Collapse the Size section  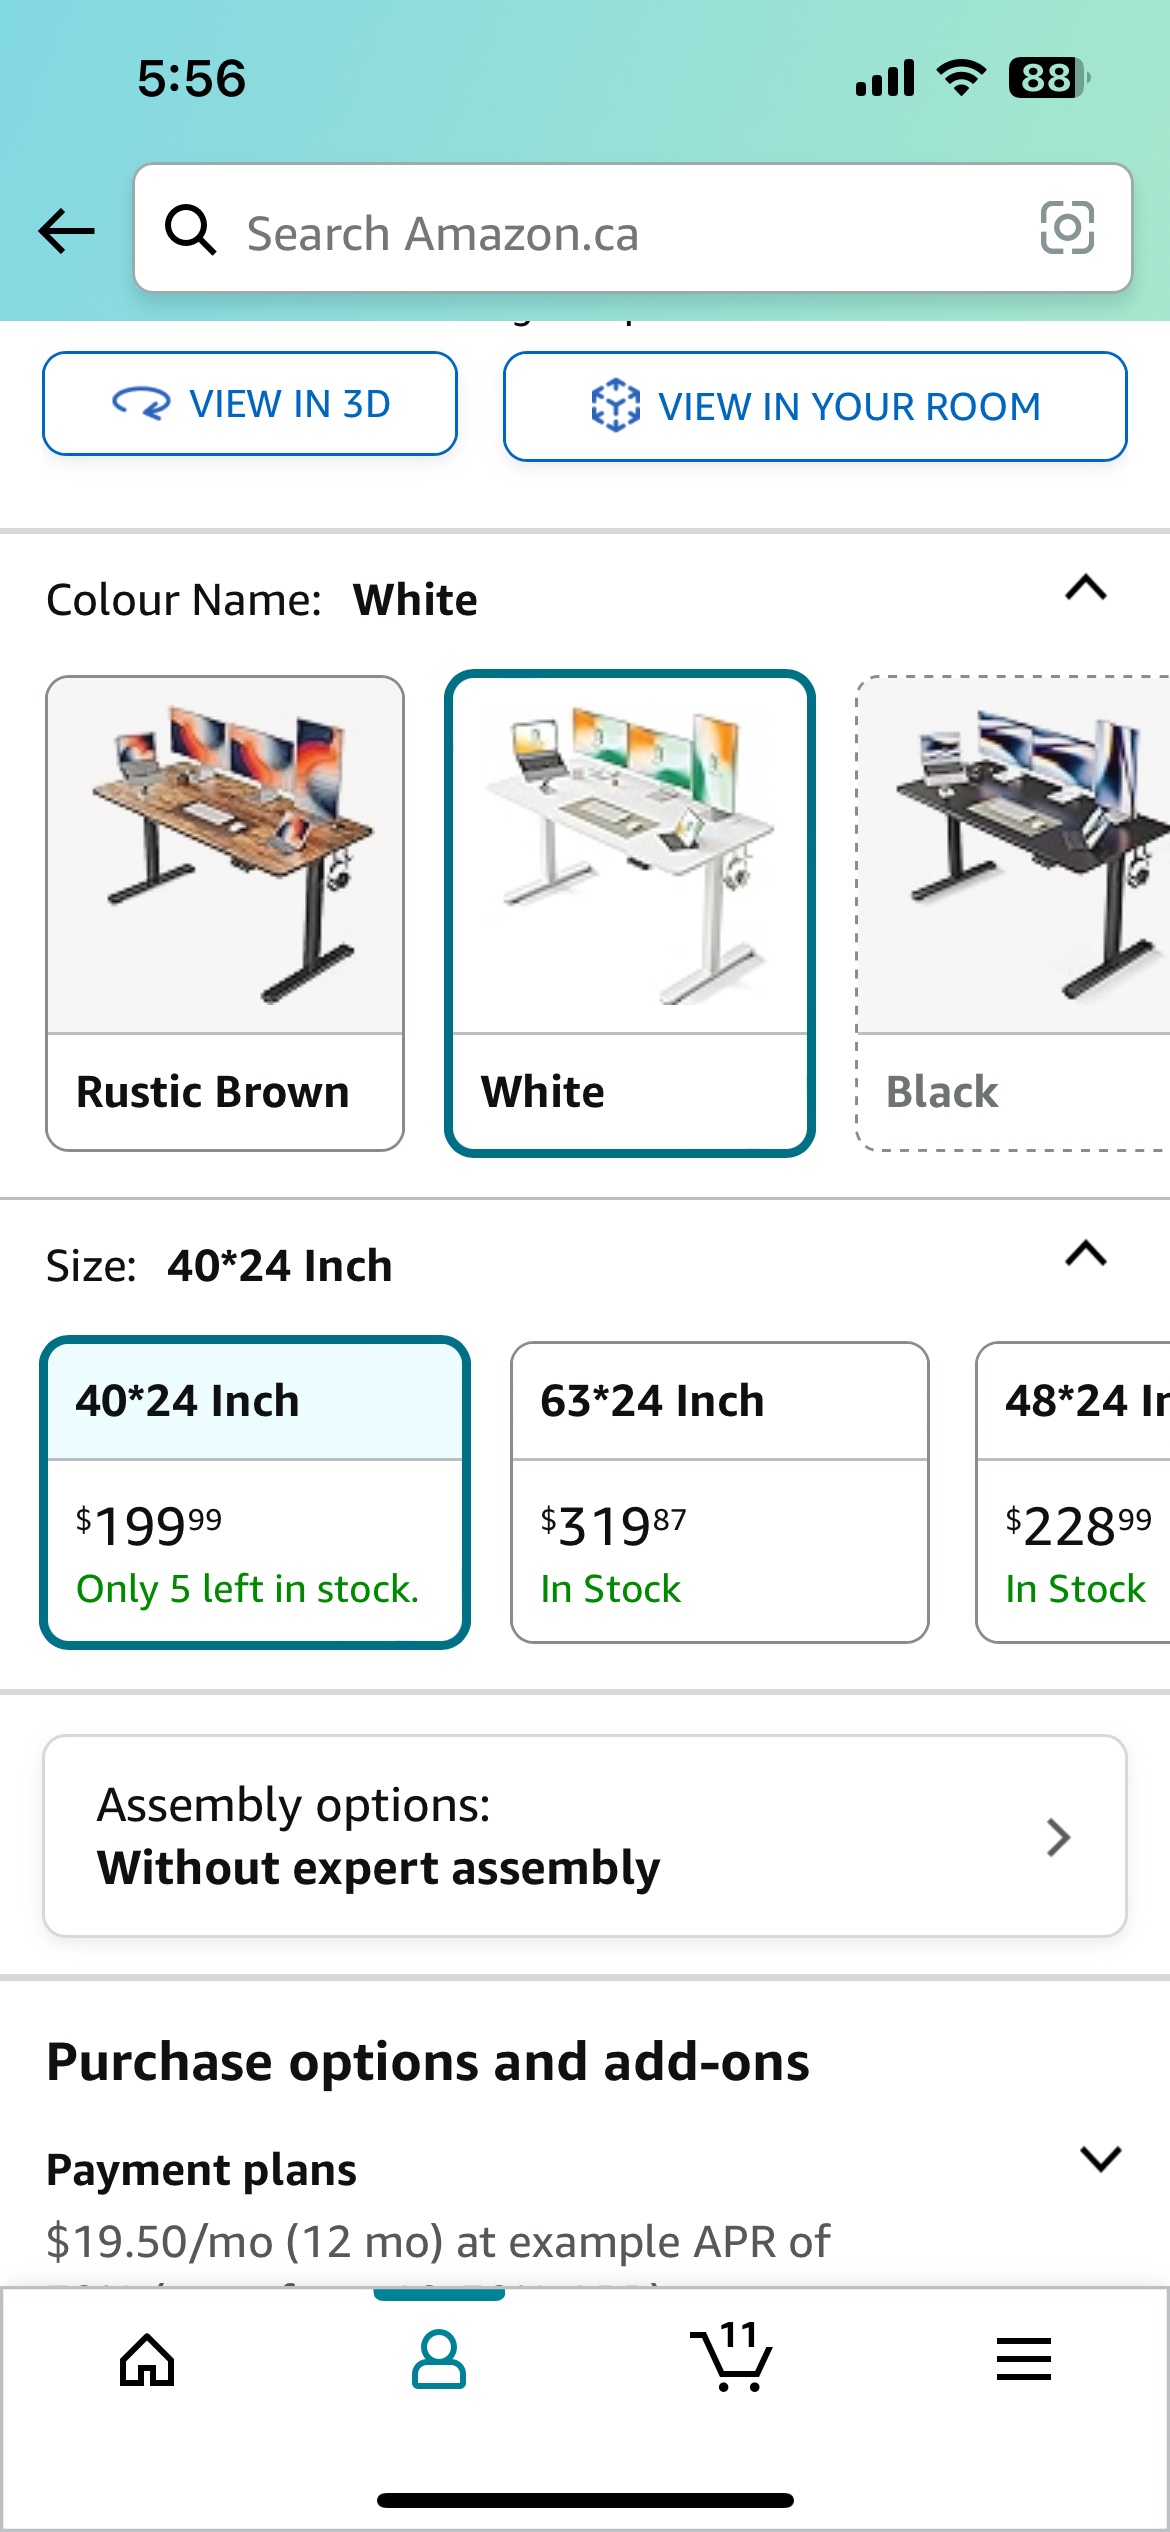(1086, 1253)
